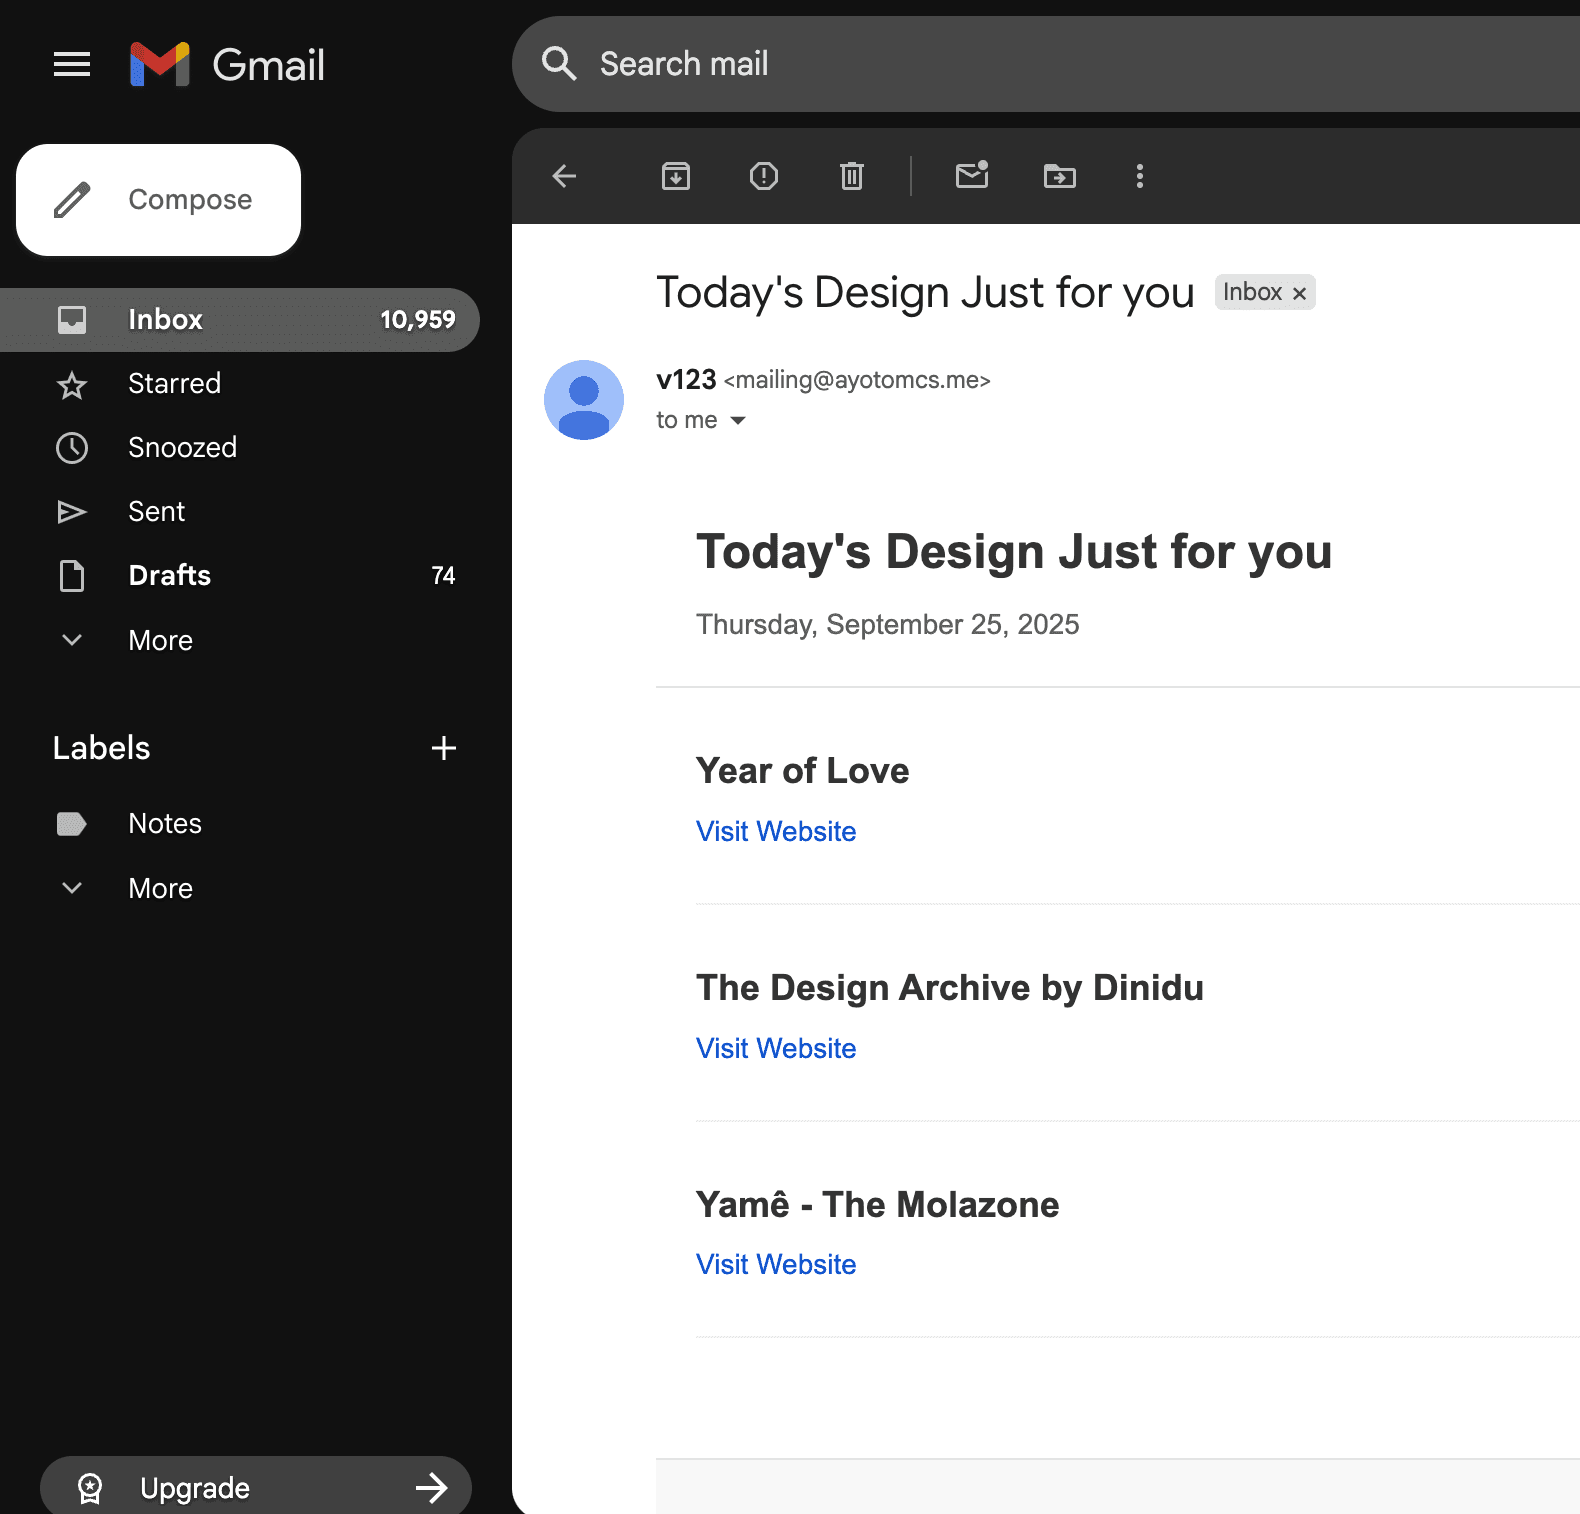This screenshot has width=1580, height=1514.
Task: Open the main menu hamburger icon
Action: tap(72, 65)
